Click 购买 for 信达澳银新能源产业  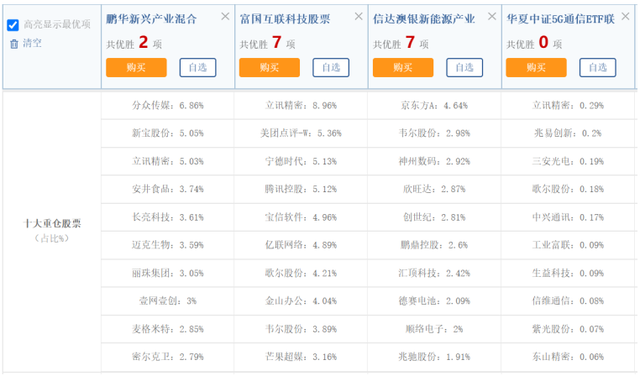click(403, 67)
